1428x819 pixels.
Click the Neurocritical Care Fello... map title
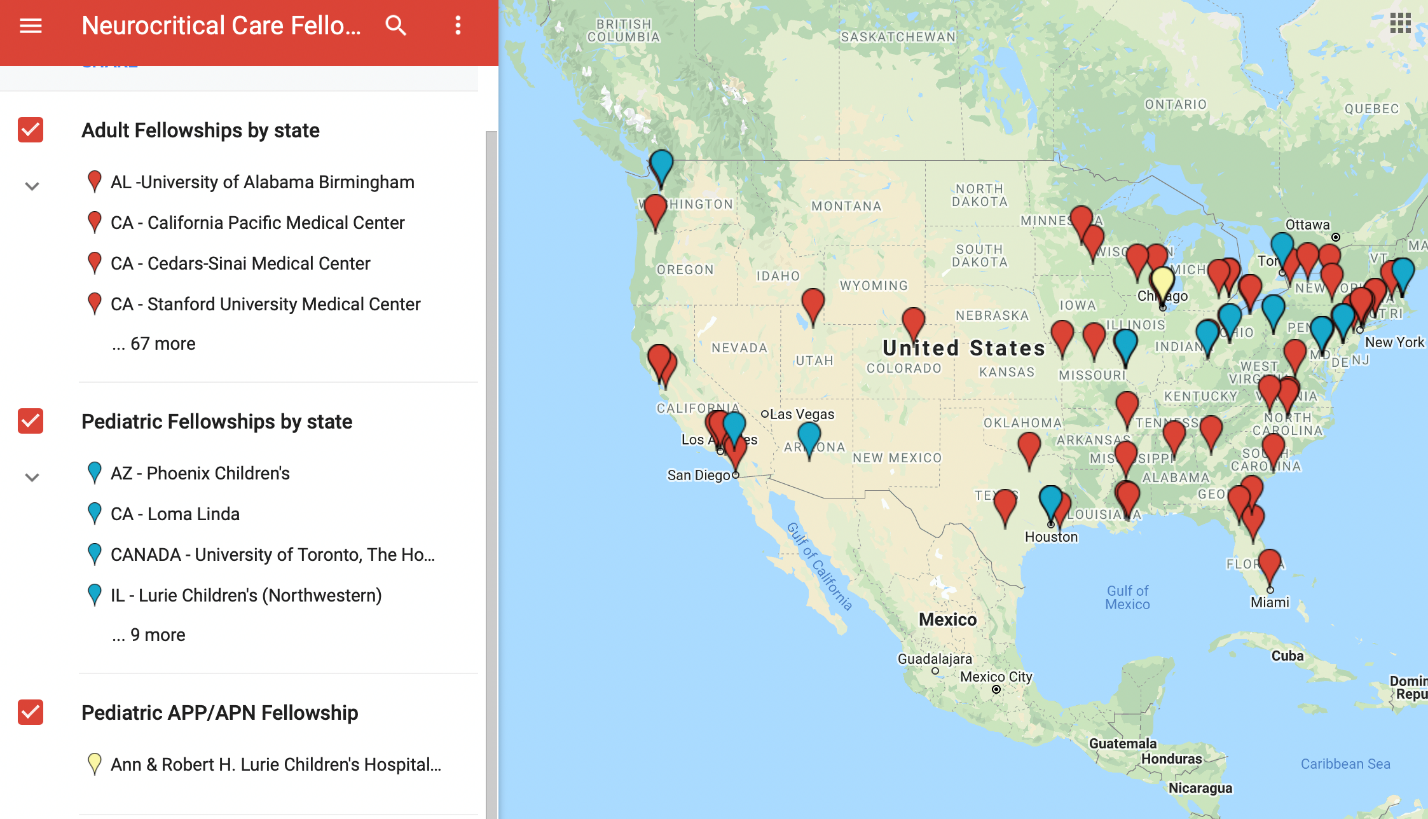(x=222, y=26)
